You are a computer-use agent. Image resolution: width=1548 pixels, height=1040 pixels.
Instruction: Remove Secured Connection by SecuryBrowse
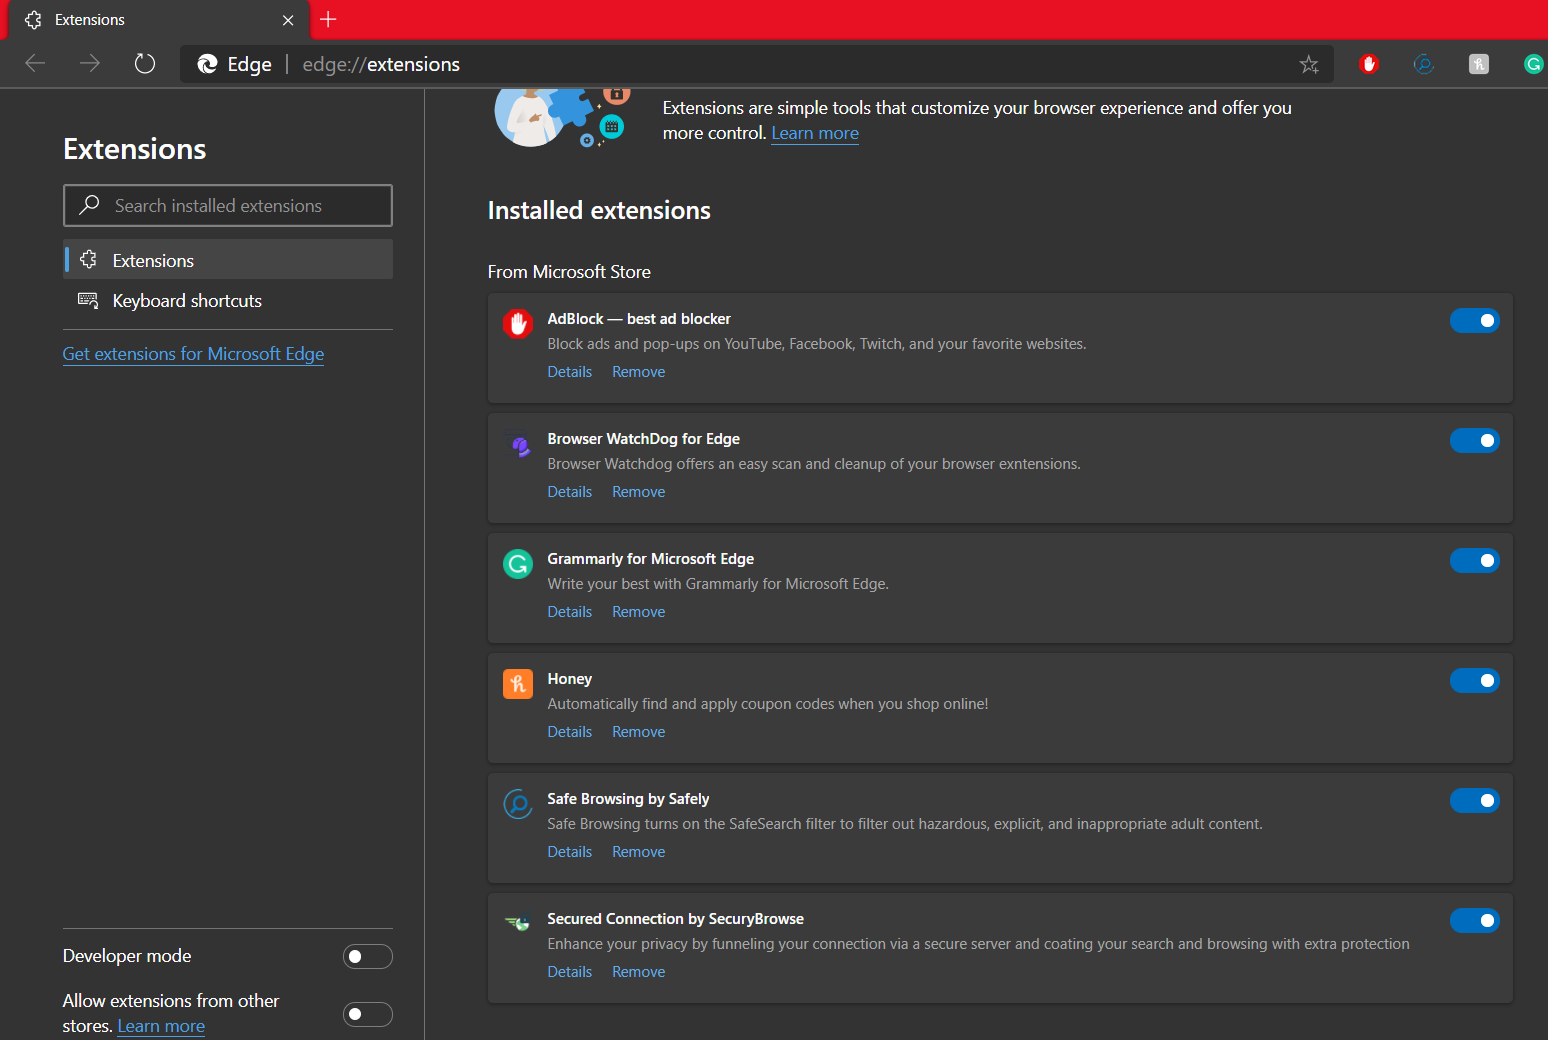[639, 972]
